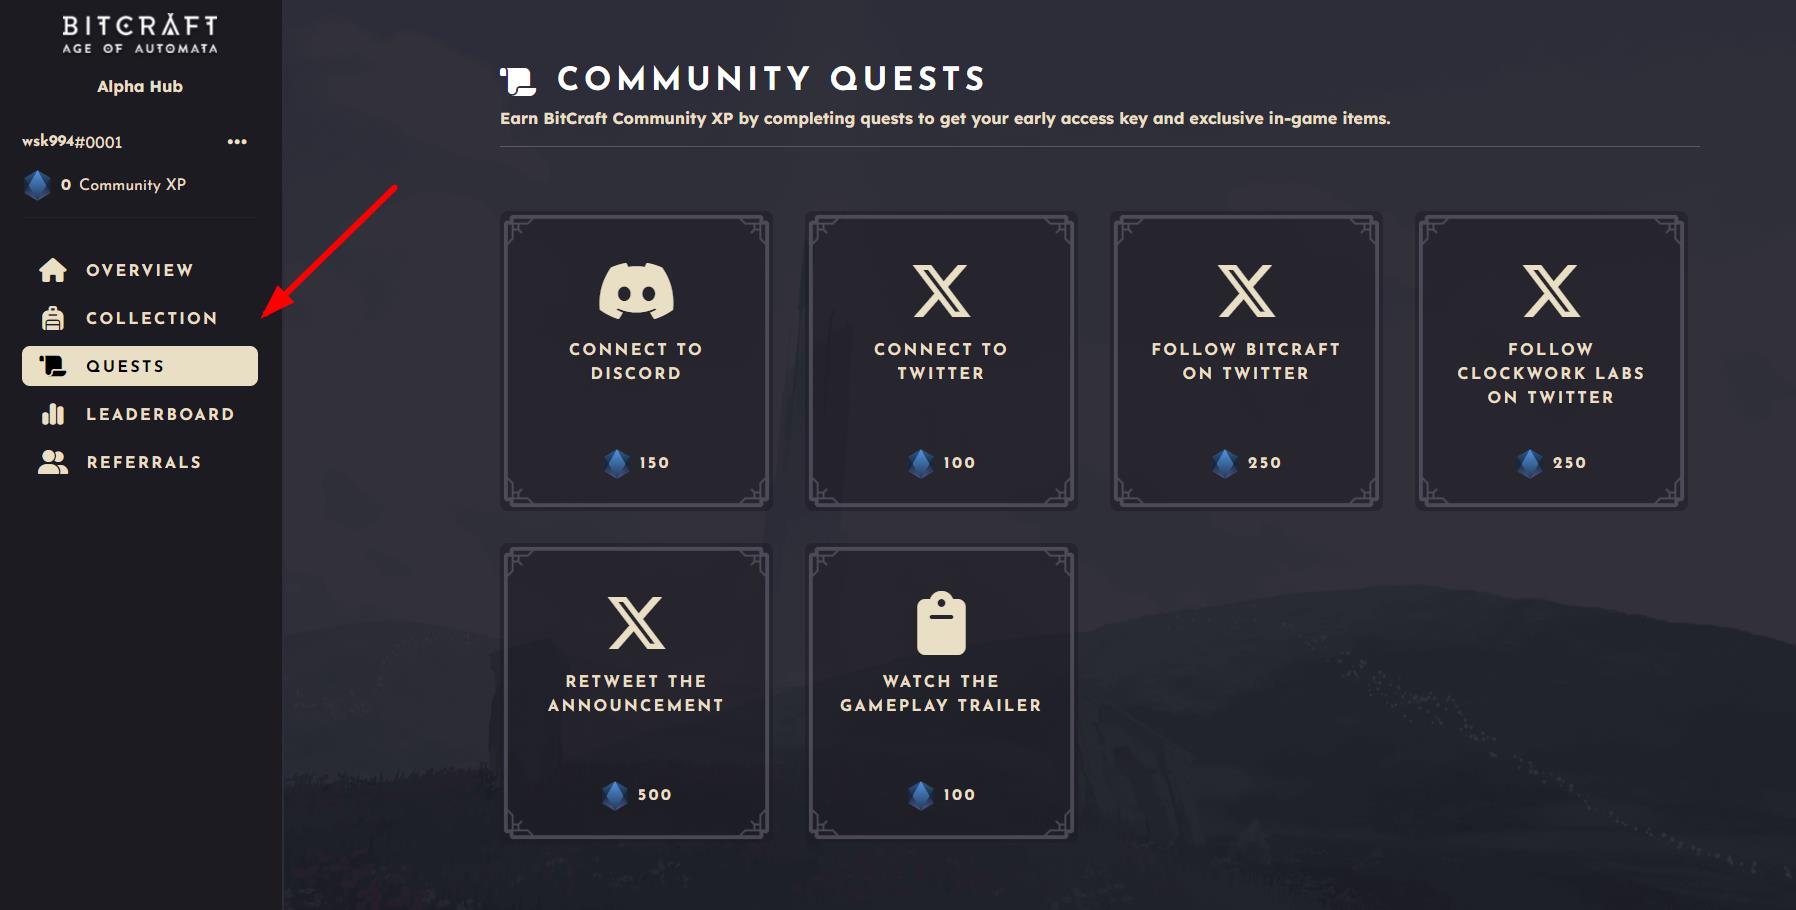Click the X icon on Retweet the Announcement
Image resolution: width=1796 pixels, height=910 pixels.
coord(636,623)
